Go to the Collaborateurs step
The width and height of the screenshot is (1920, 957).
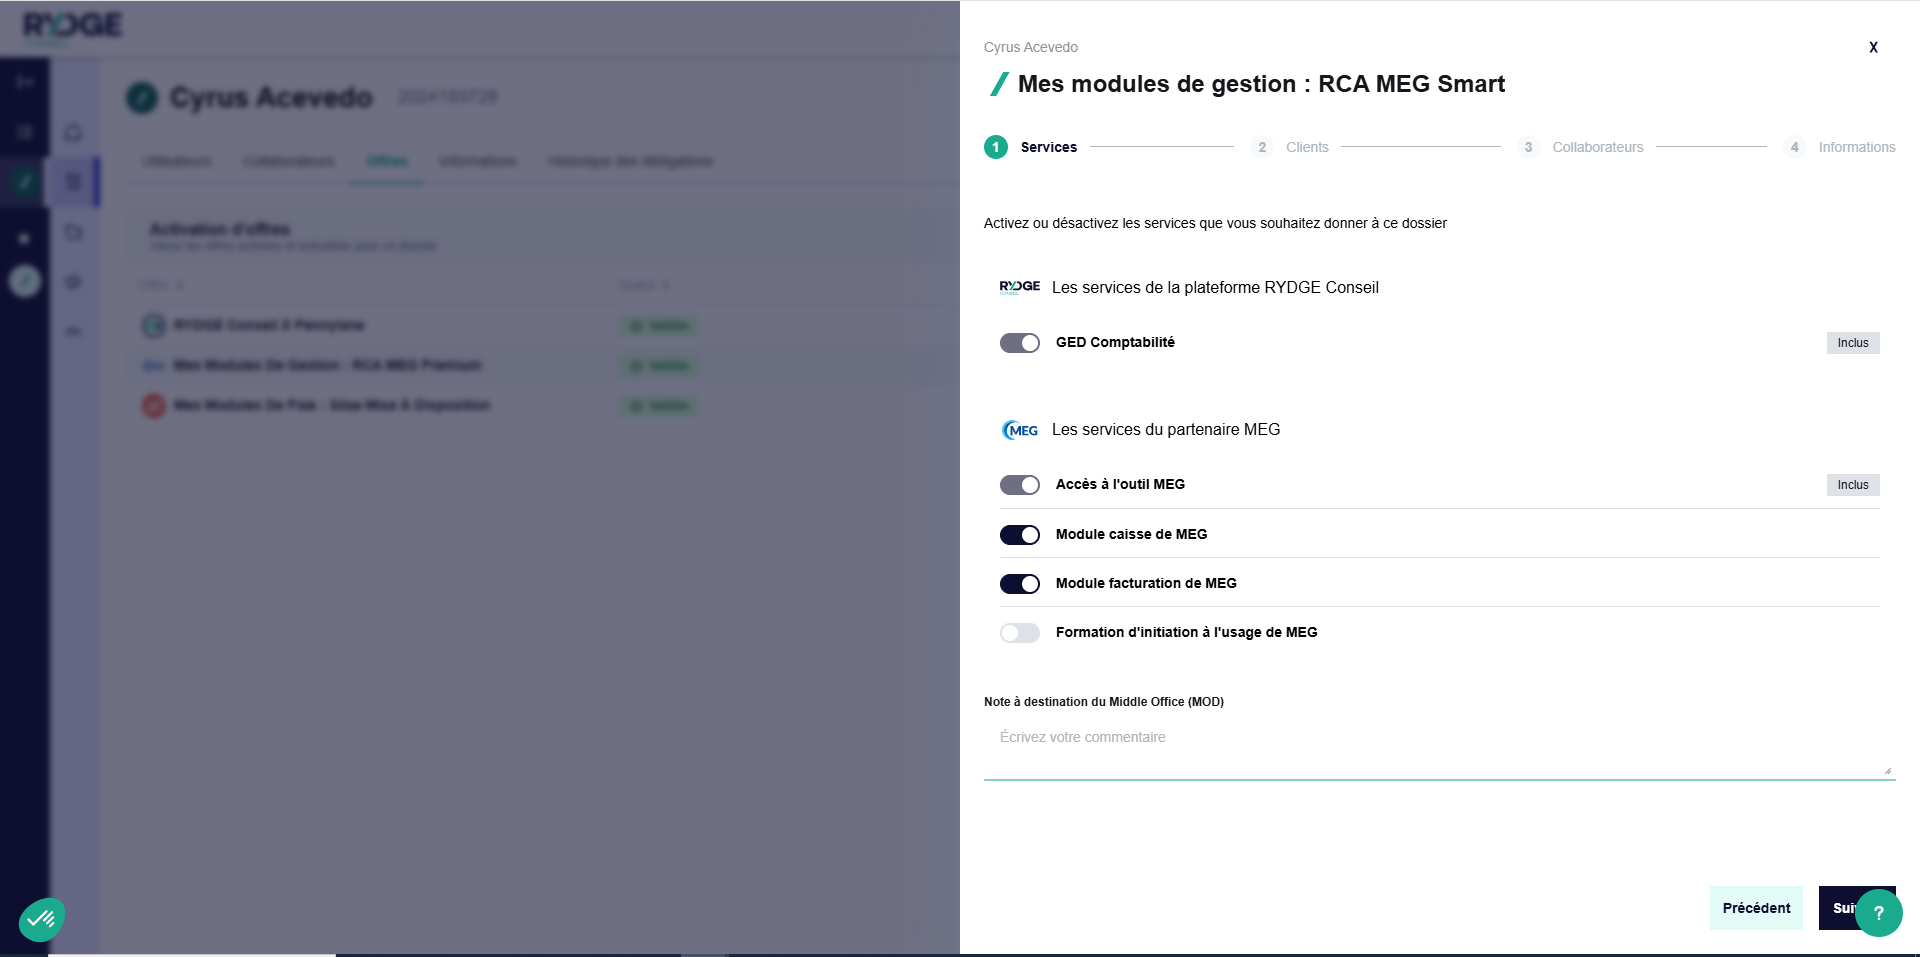click(1597, 147)
